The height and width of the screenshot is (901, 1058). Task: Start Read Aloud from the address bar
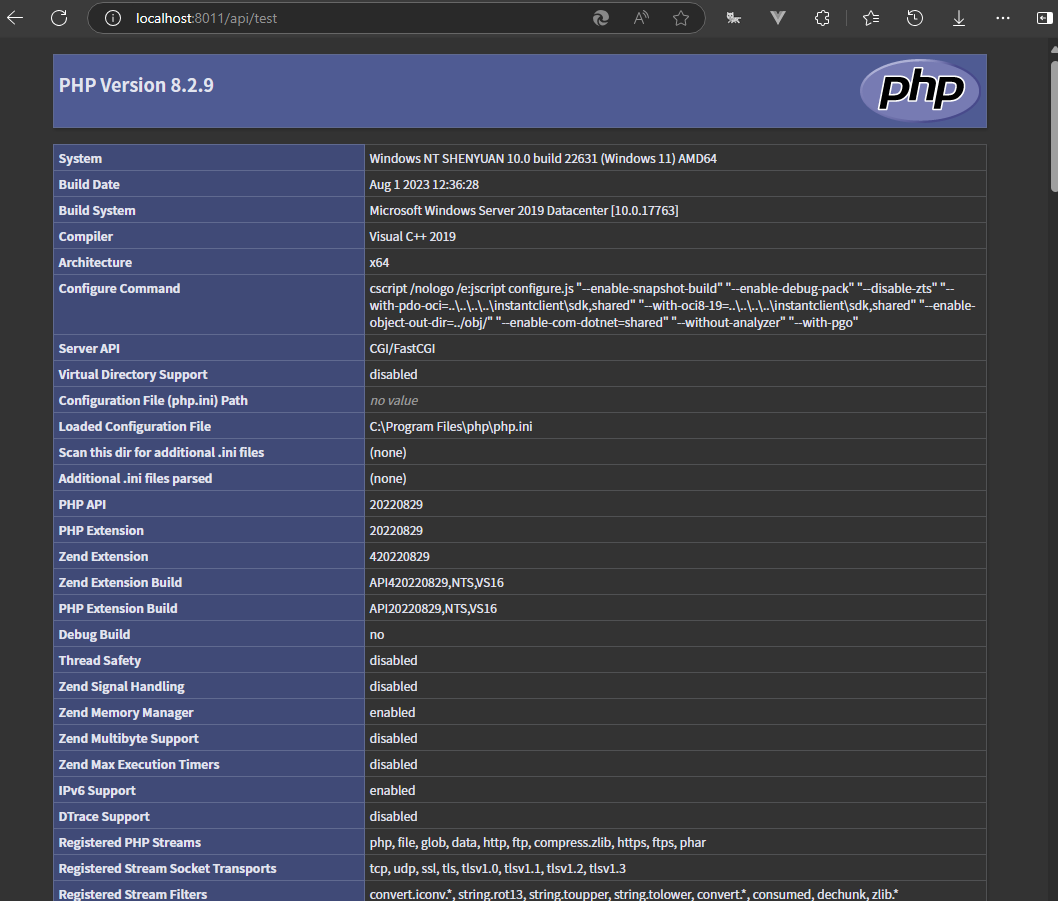[x=641, y=18]
